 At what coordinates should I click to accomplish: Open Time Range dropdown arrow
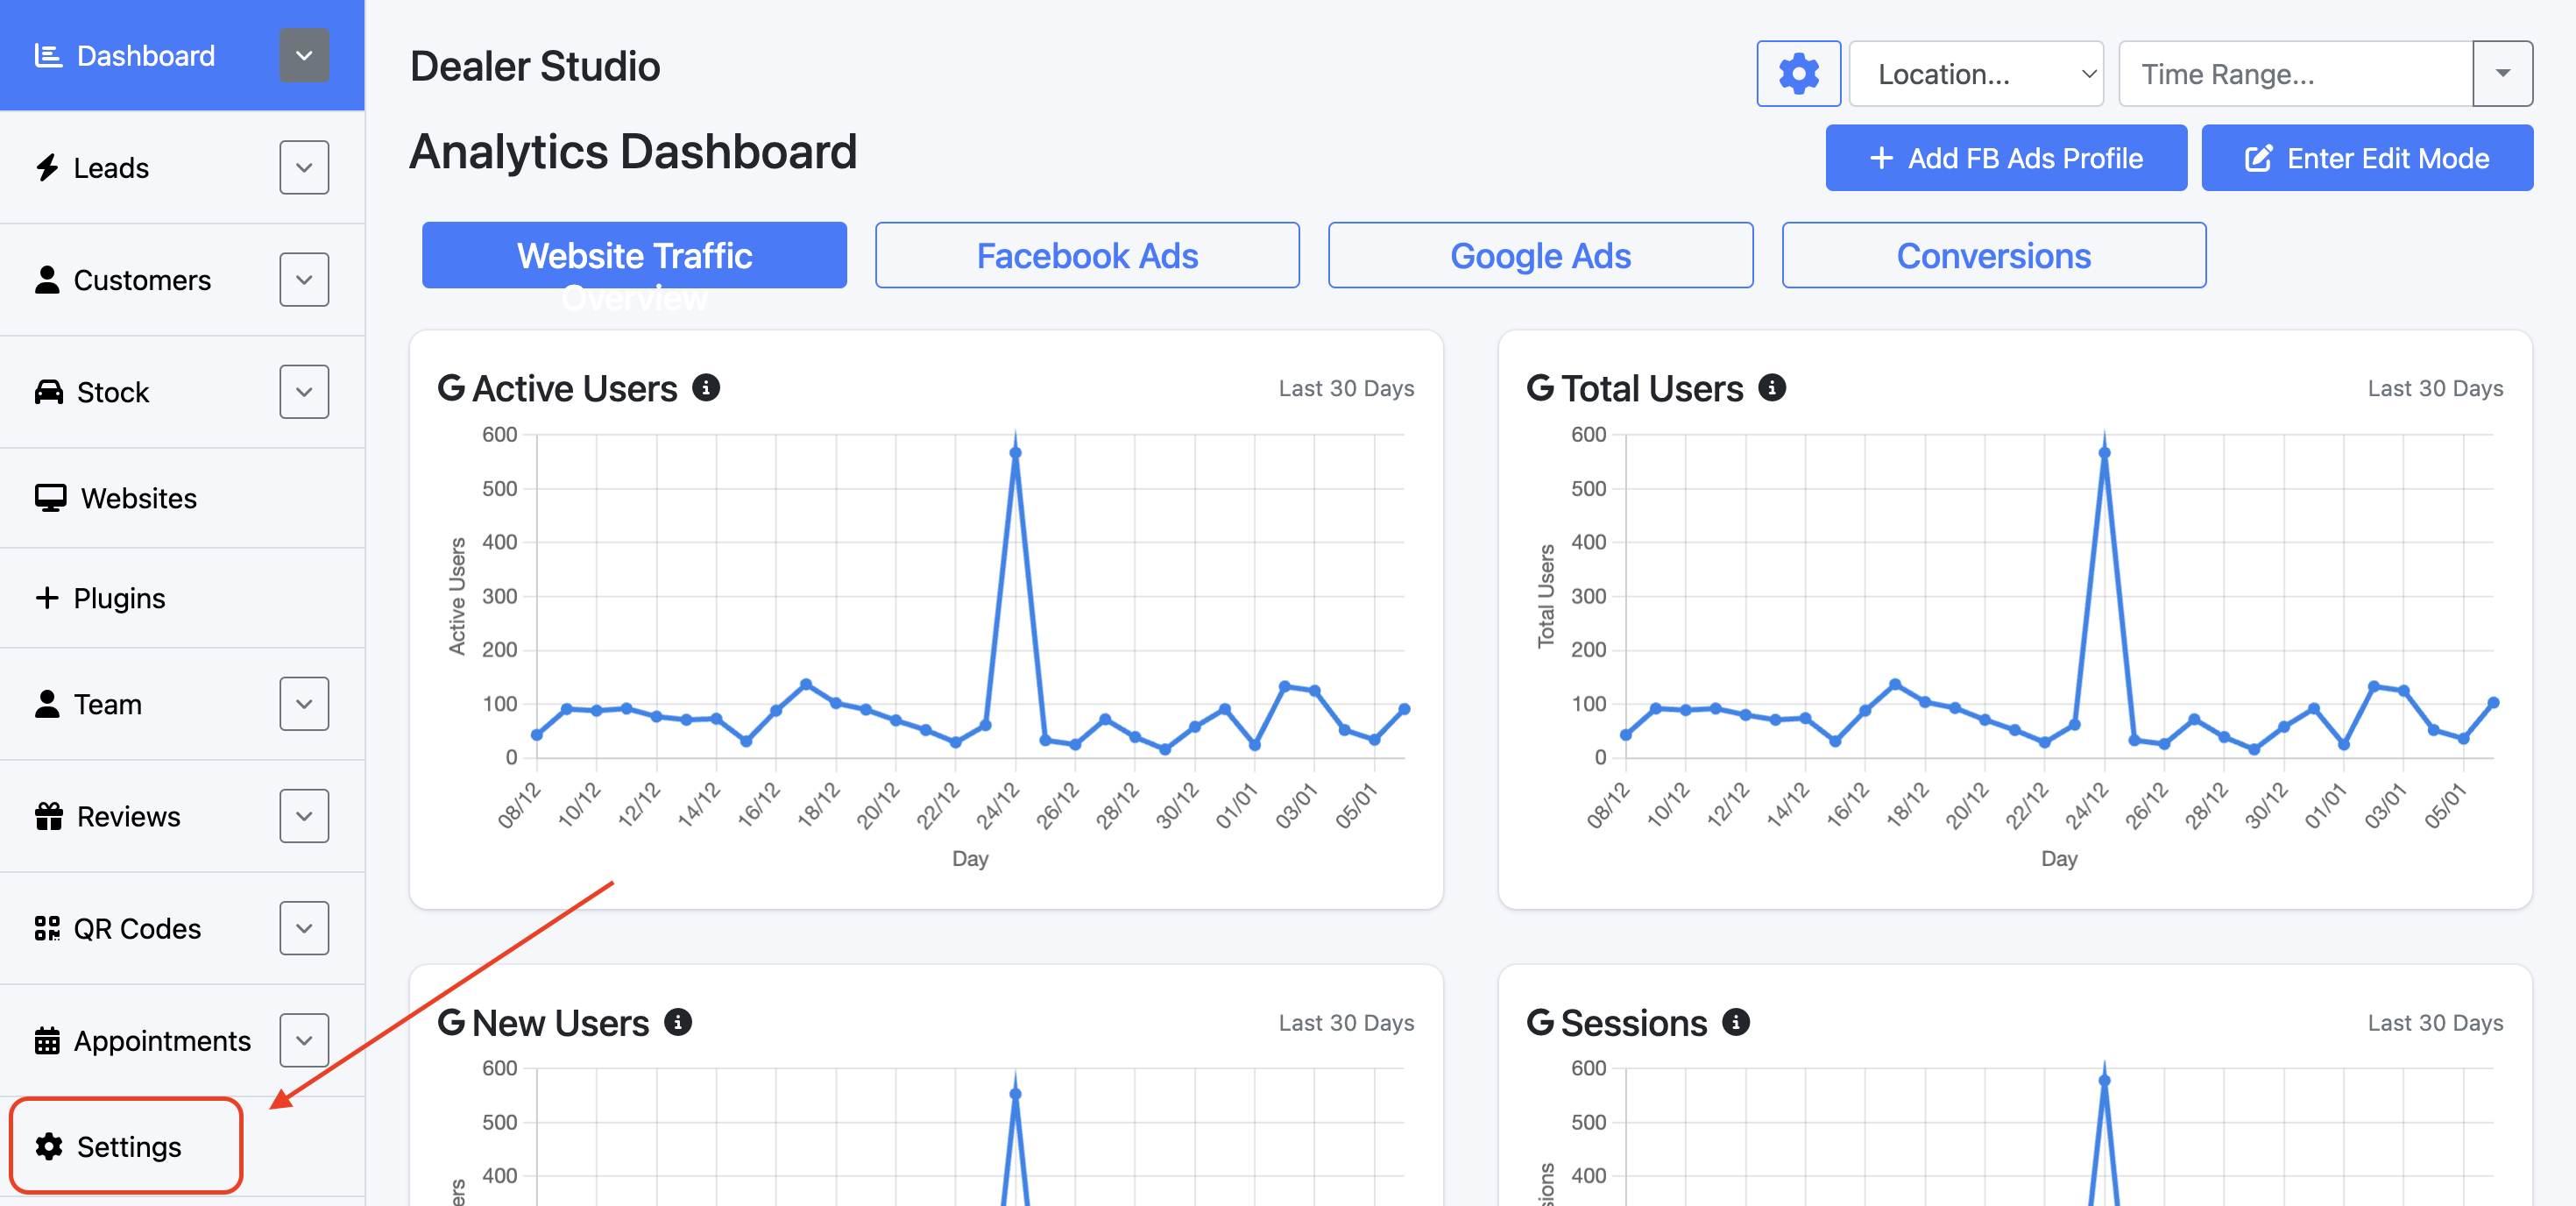click(2502, 74)
